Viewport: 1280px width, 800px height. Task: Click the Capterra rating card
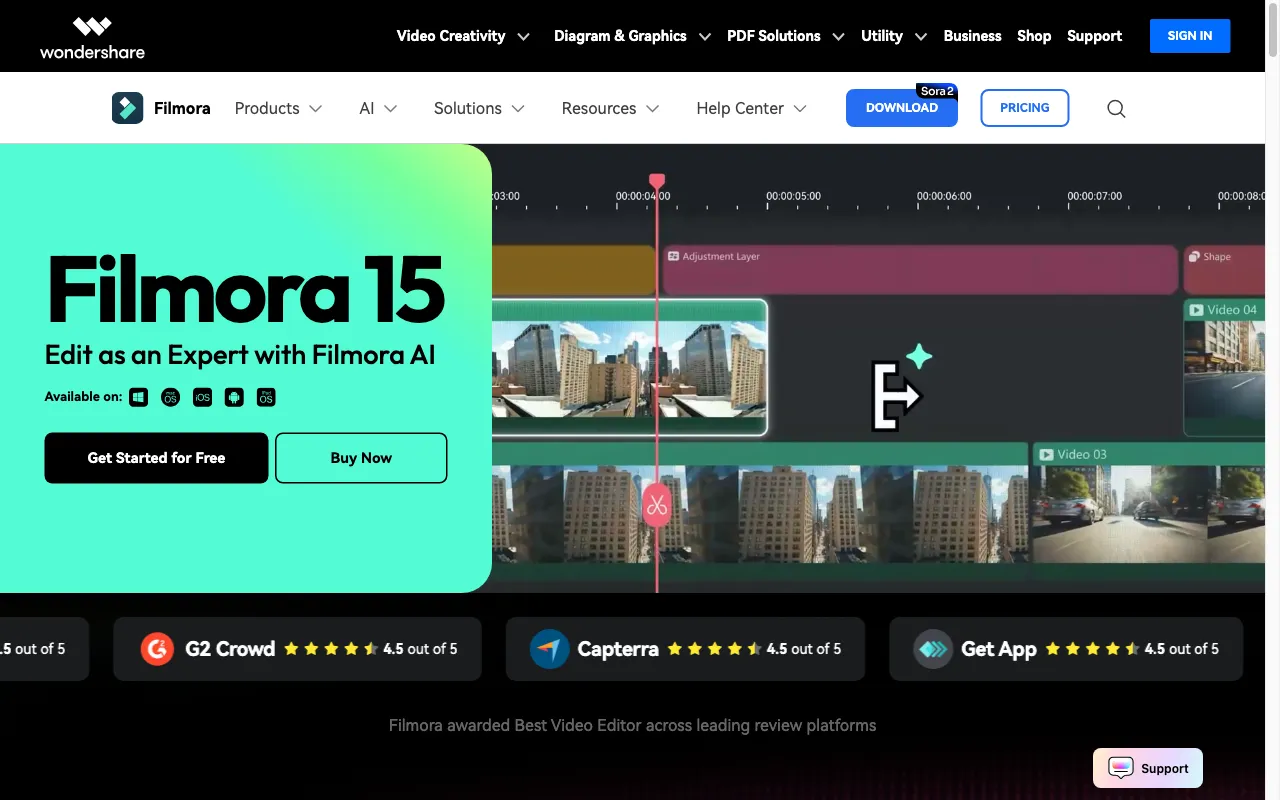tap(685, 649)
